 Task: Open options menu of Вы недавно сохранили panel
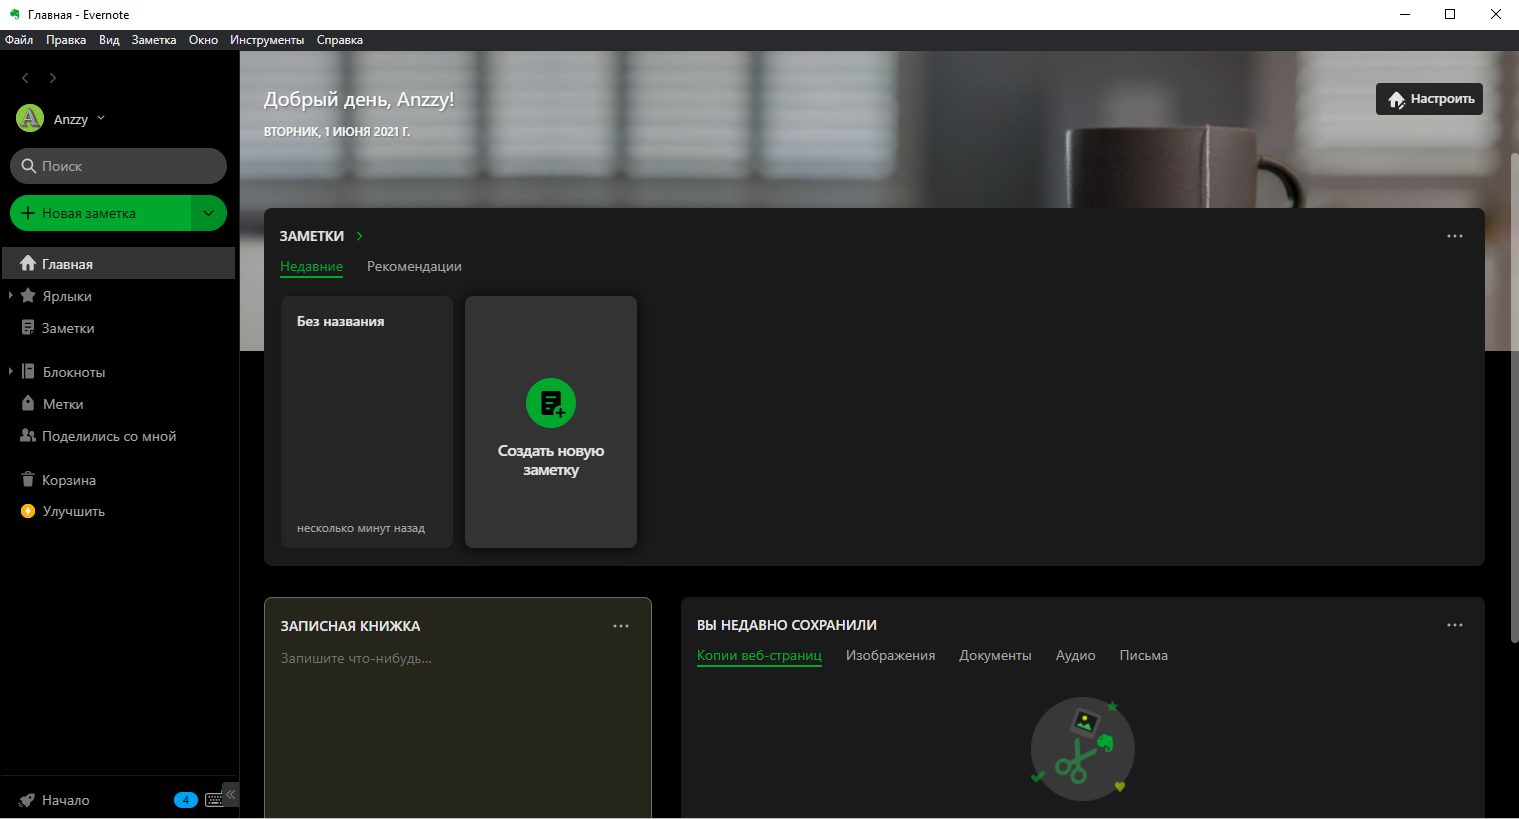[1455, 624]
